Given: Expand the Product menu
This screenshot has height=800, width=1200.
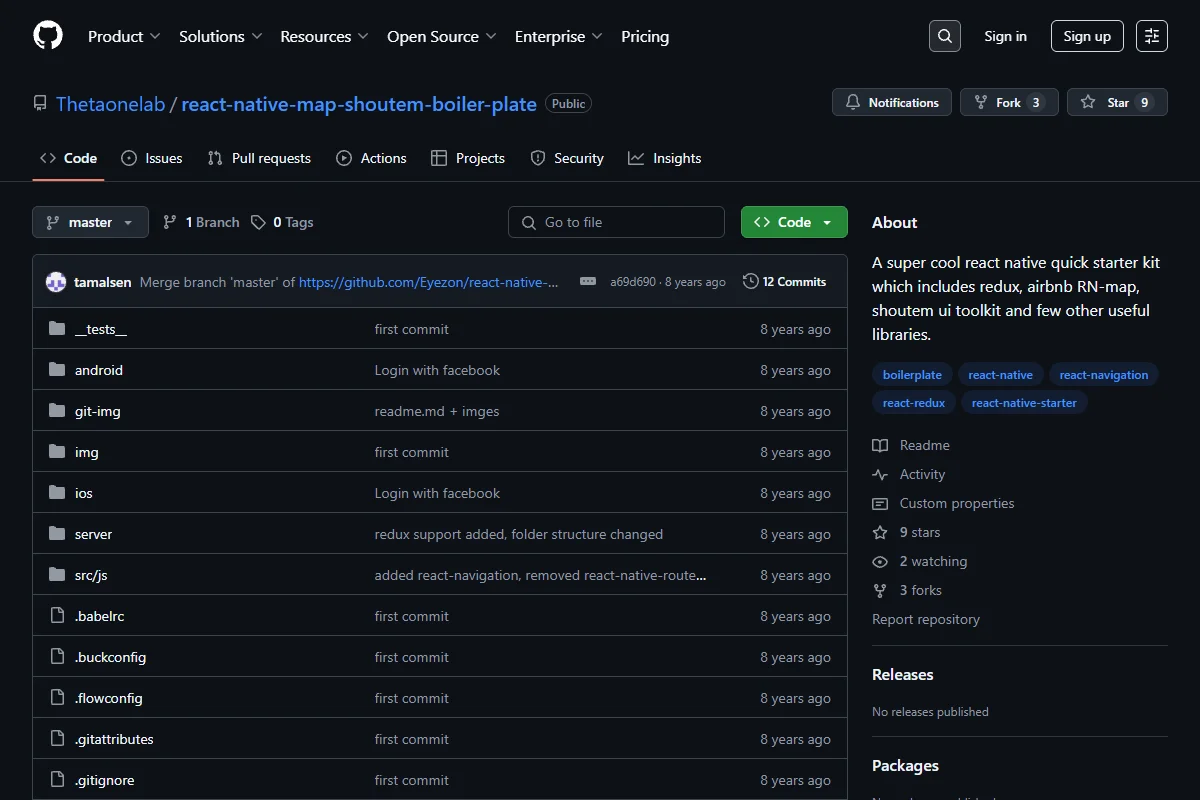Looking at the screenshot, I should tap(124, 36).
